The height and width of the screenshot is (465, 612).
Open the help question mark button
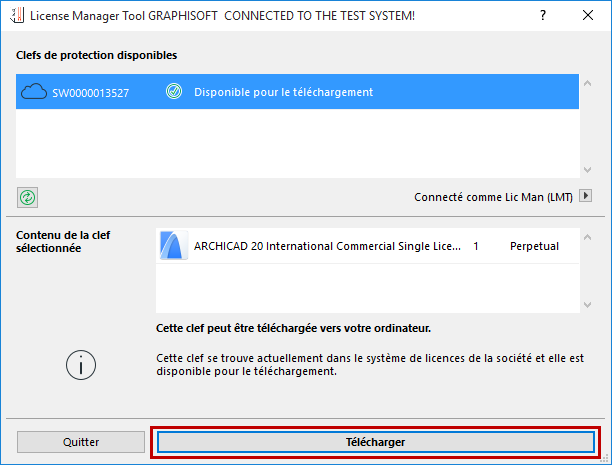coord(543,15)
